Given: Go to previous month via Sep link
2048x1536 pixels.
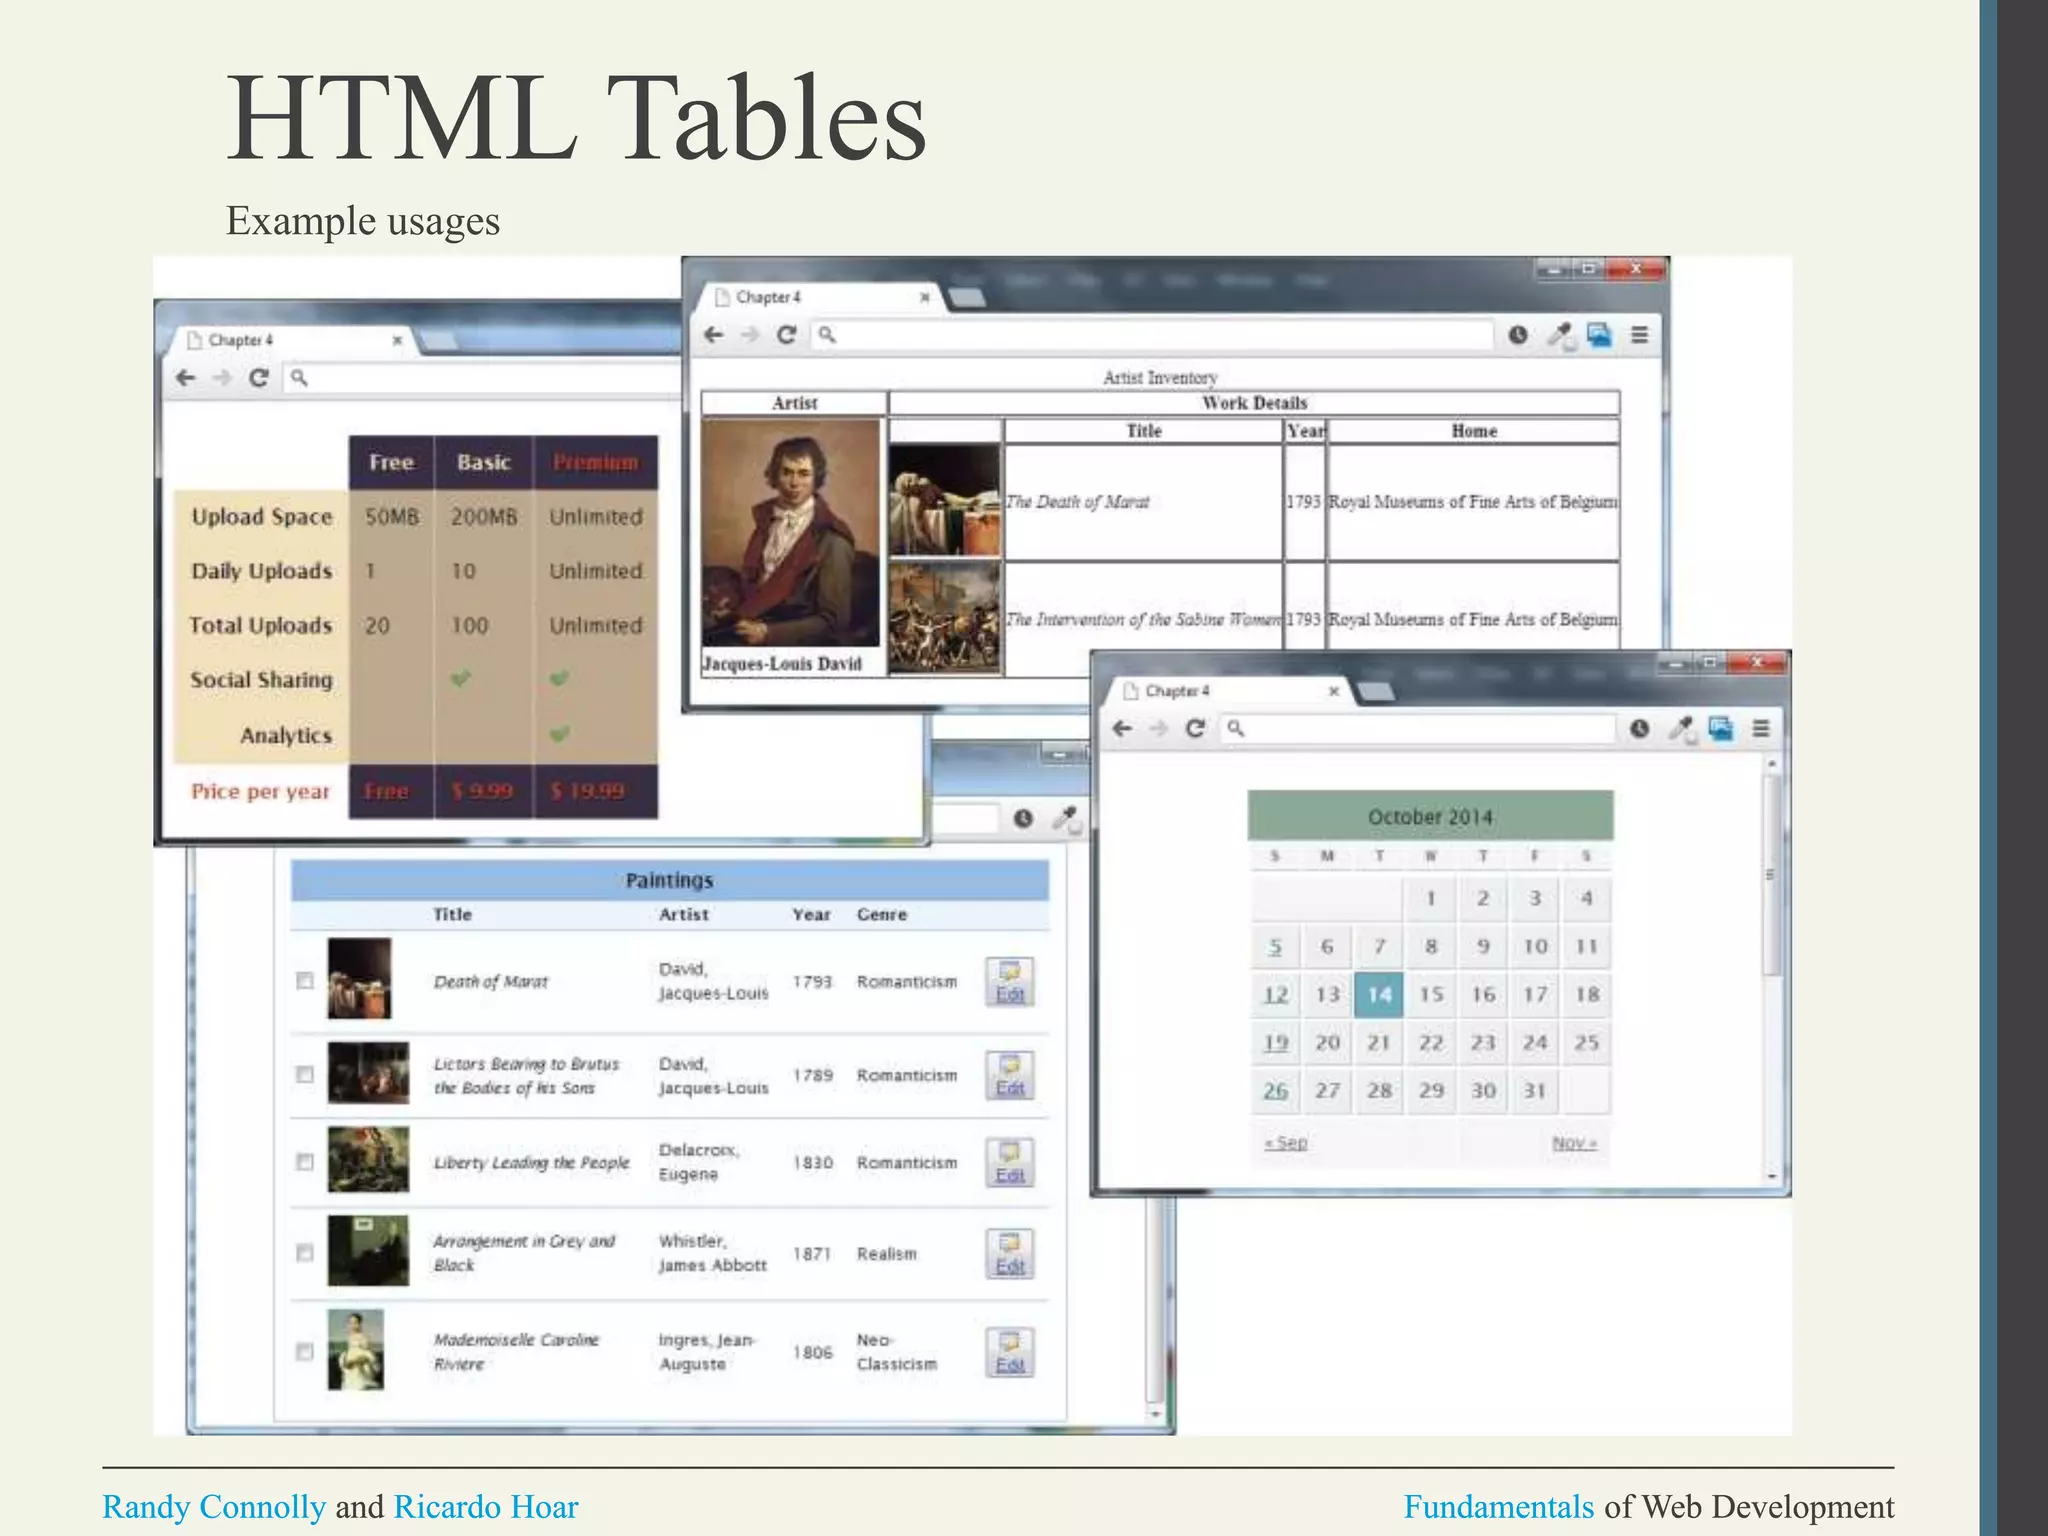Looking at the screenshot, I should pyautogui.click(x=1286, y=1143).
